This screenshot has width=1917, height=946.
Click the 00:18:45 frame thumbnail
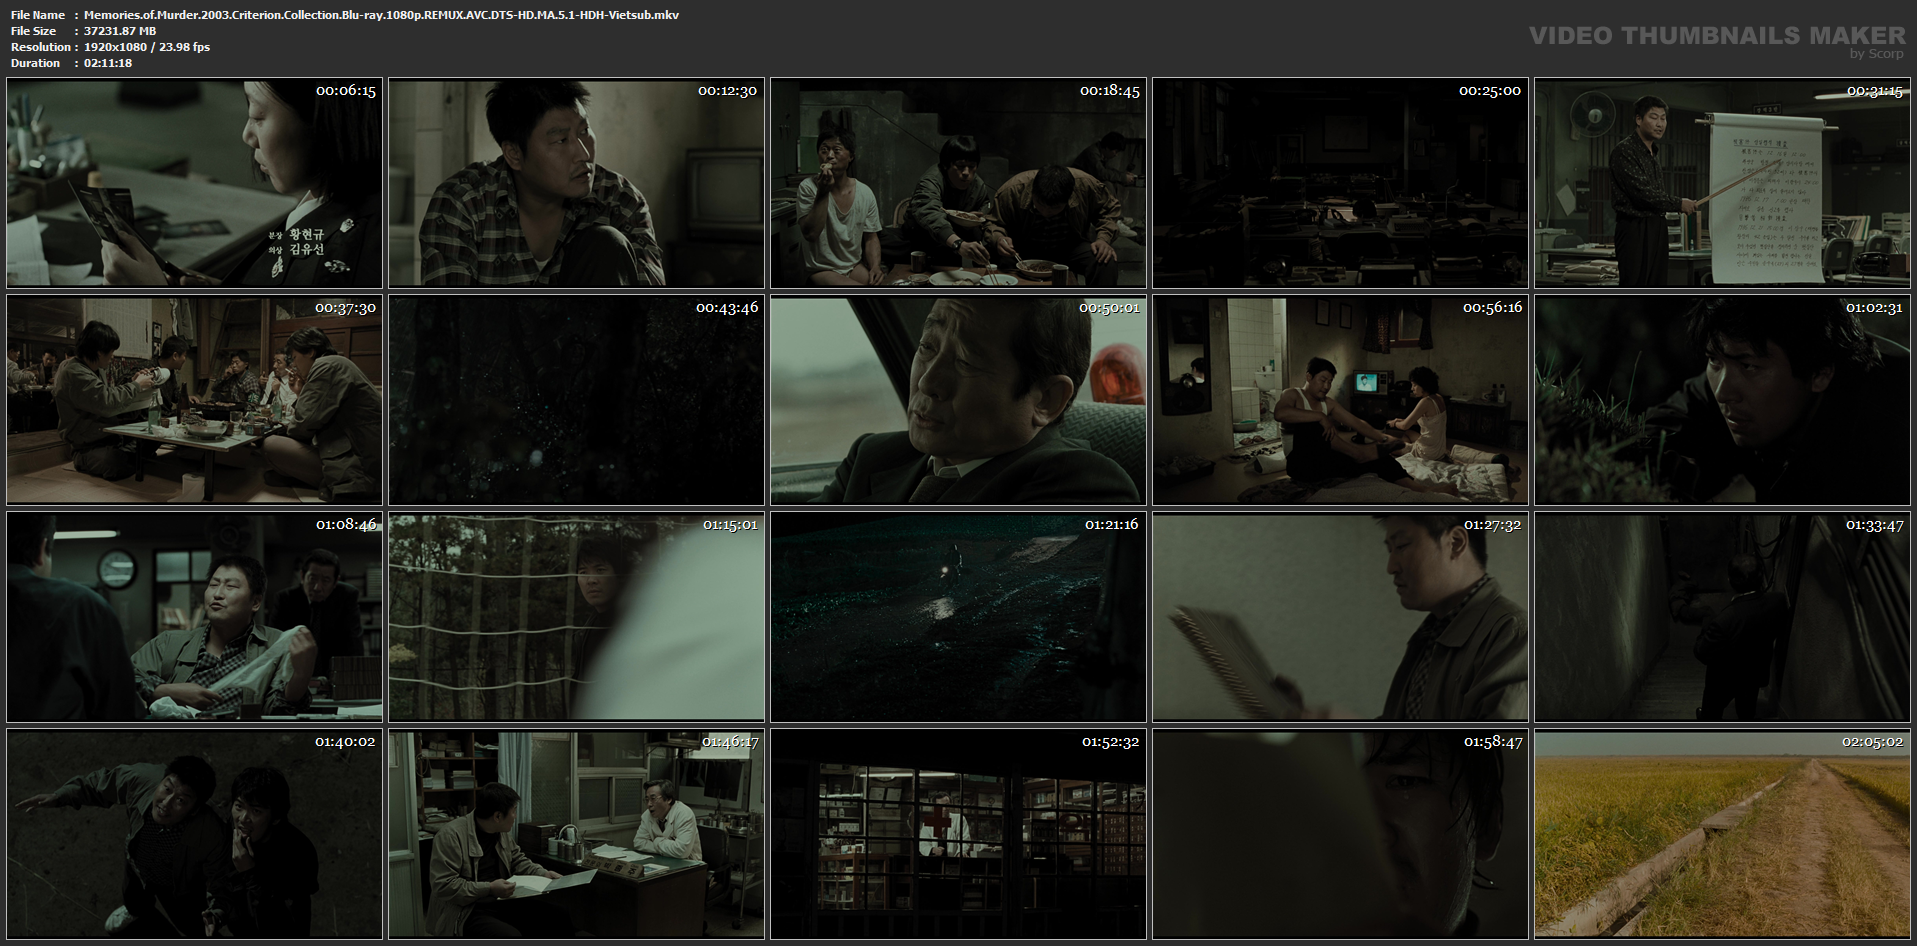click(958, 183)
